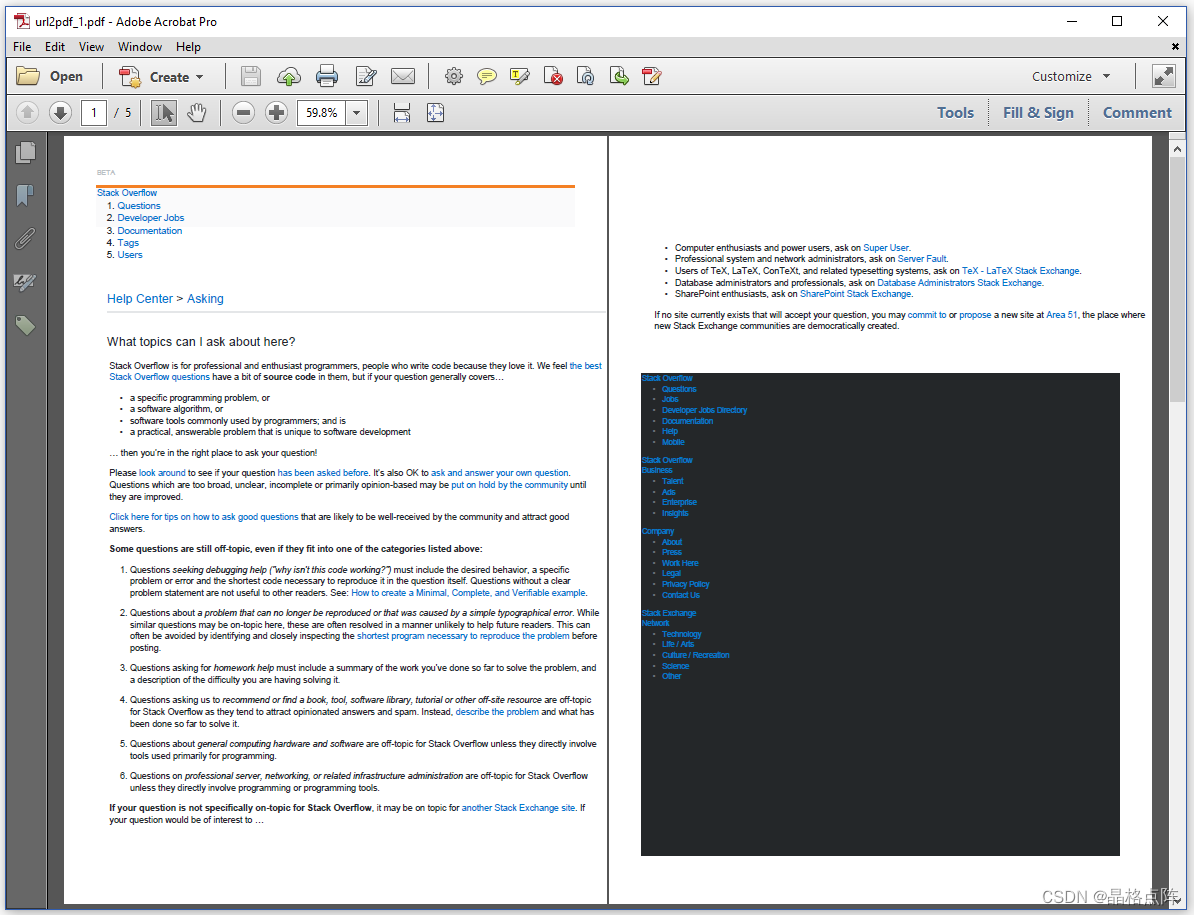Click the page number input field
1194x915 pixels.
coord(94,113)
